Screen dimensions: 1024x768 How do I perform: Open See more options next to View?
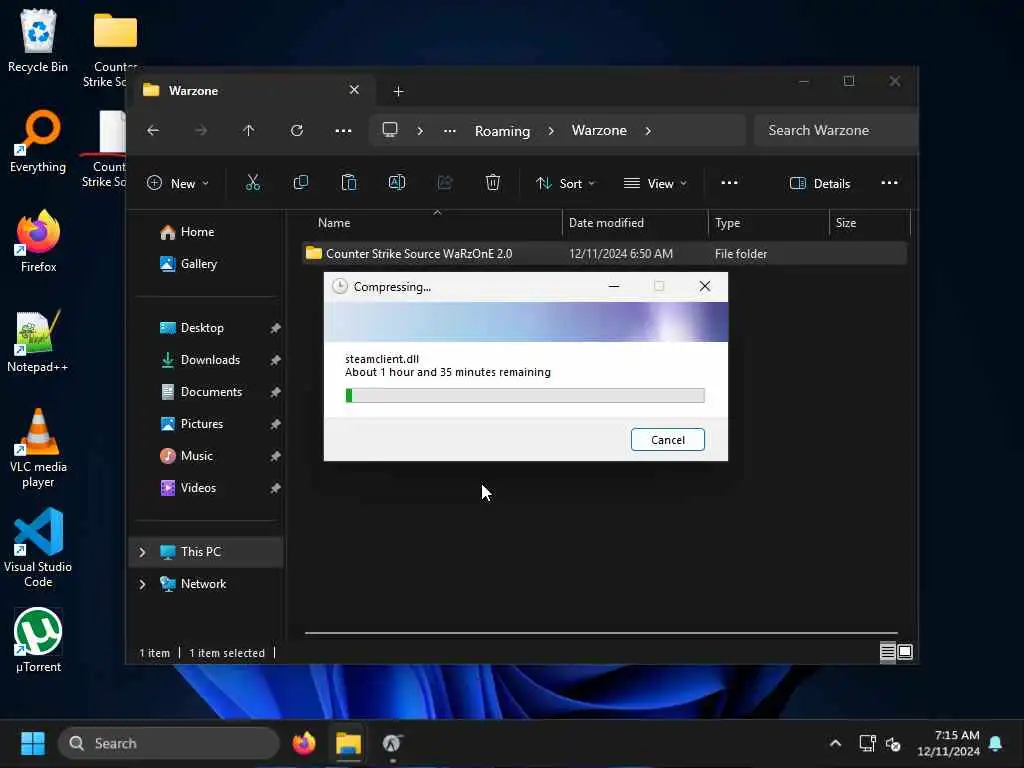pos(729,184)
